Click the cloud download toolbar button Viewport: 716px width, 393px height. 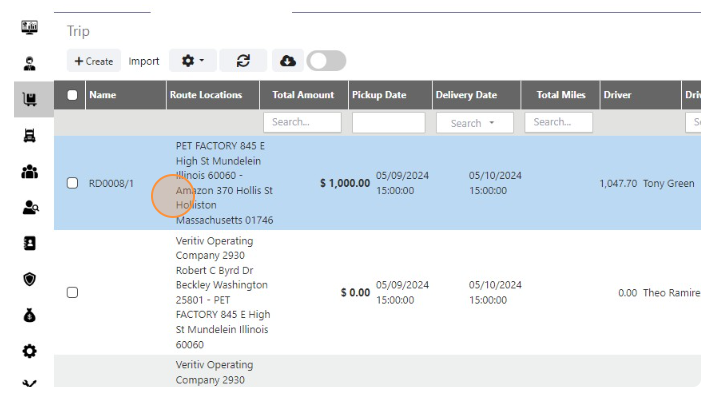tap(288, 61)
